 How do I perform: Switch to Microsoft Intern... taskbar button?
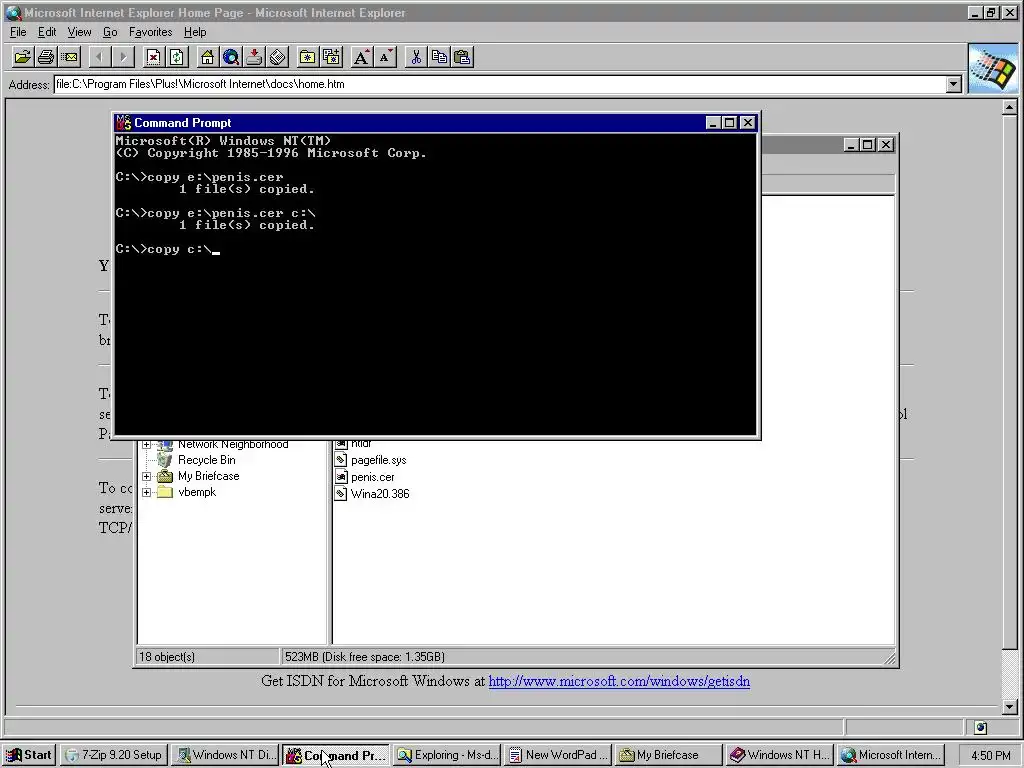(891, 755)
